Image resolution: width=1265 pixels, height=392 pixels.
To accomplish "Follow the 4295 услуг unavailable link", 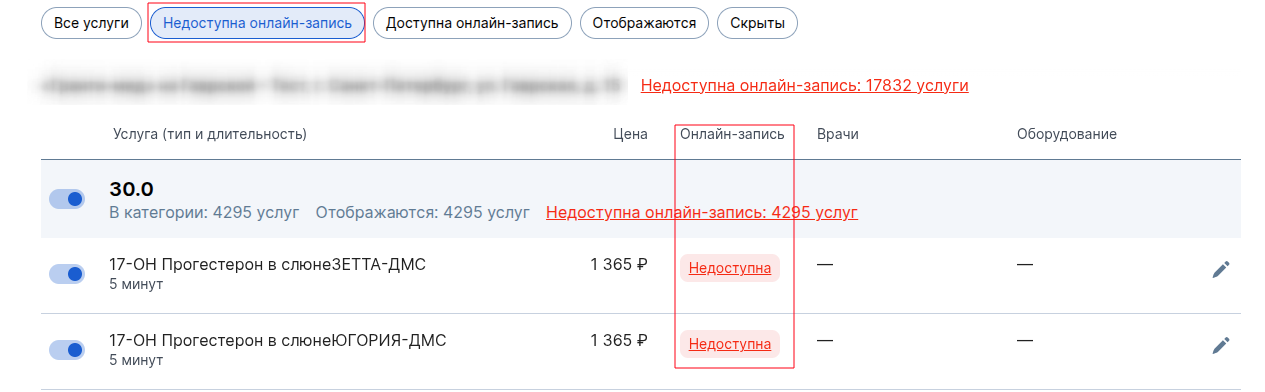I will 702,212.
